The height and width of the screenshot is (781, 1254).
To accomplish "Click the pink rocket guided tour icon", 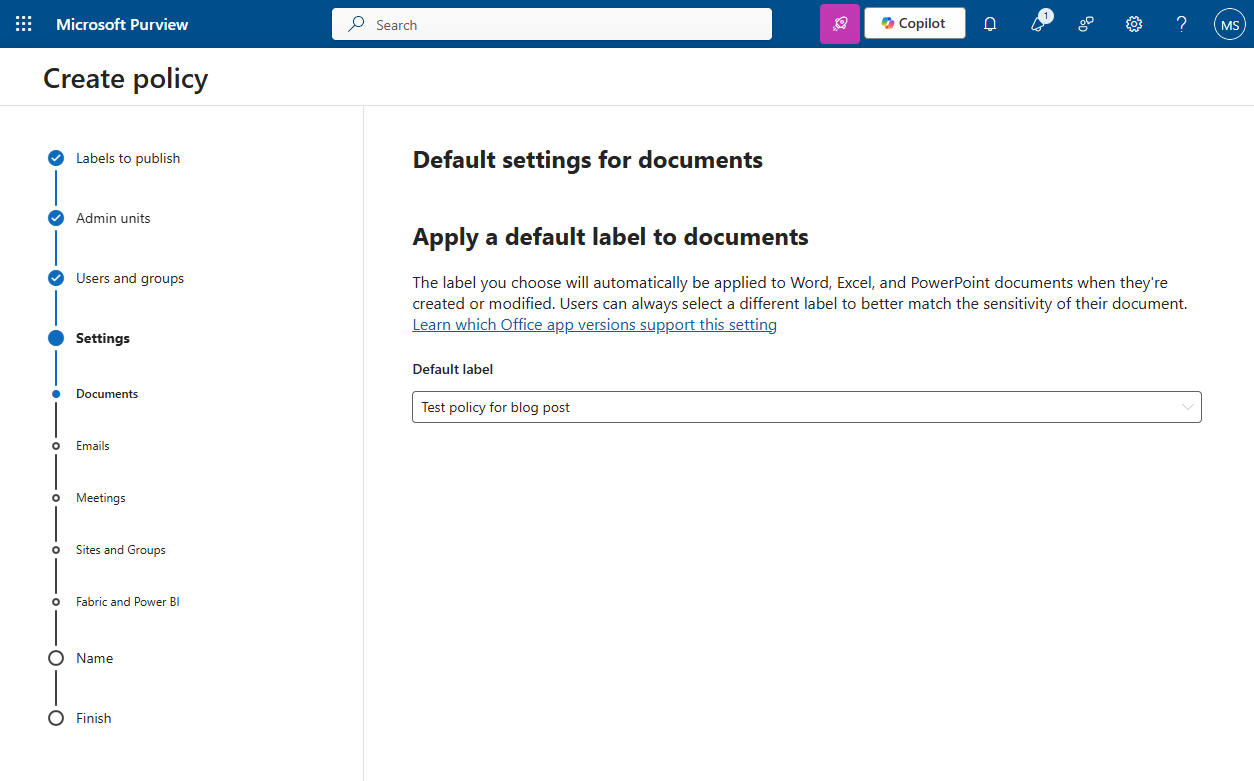I will pyautogui.click(x=839, y=23).
